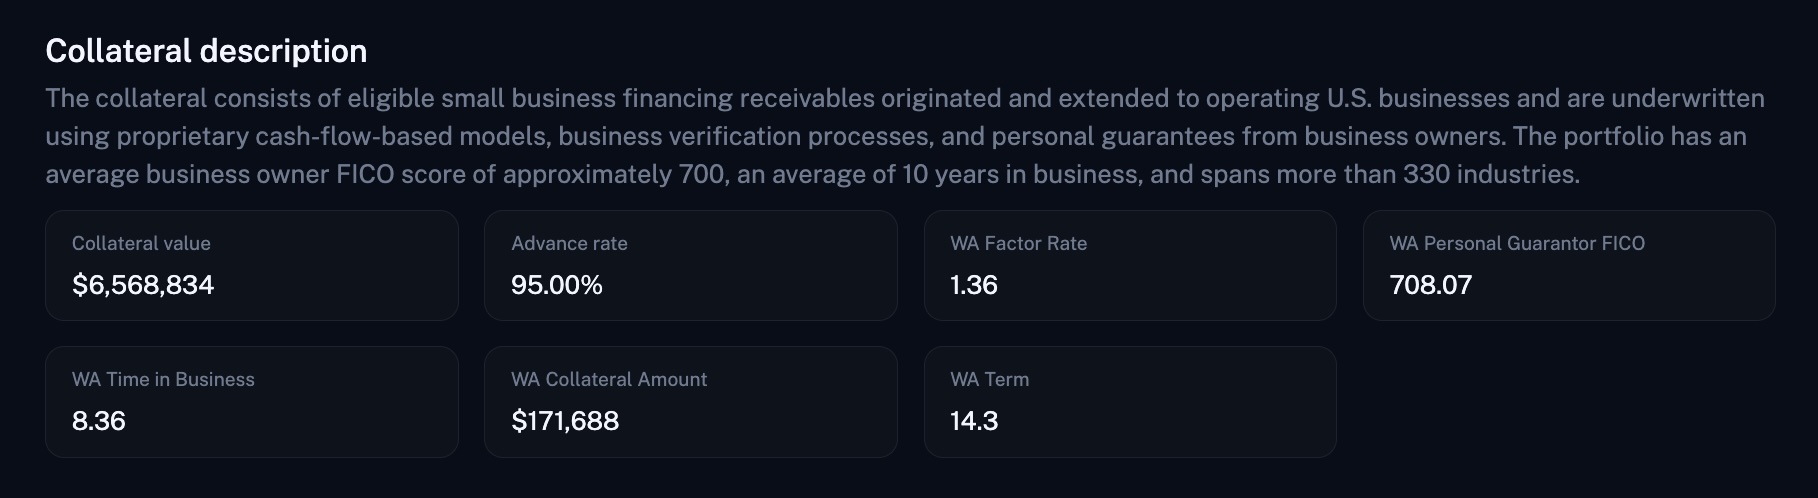Click the 8.36 time in business value
This screenshot has height=498, width=1818.
(x=99, y=421)
